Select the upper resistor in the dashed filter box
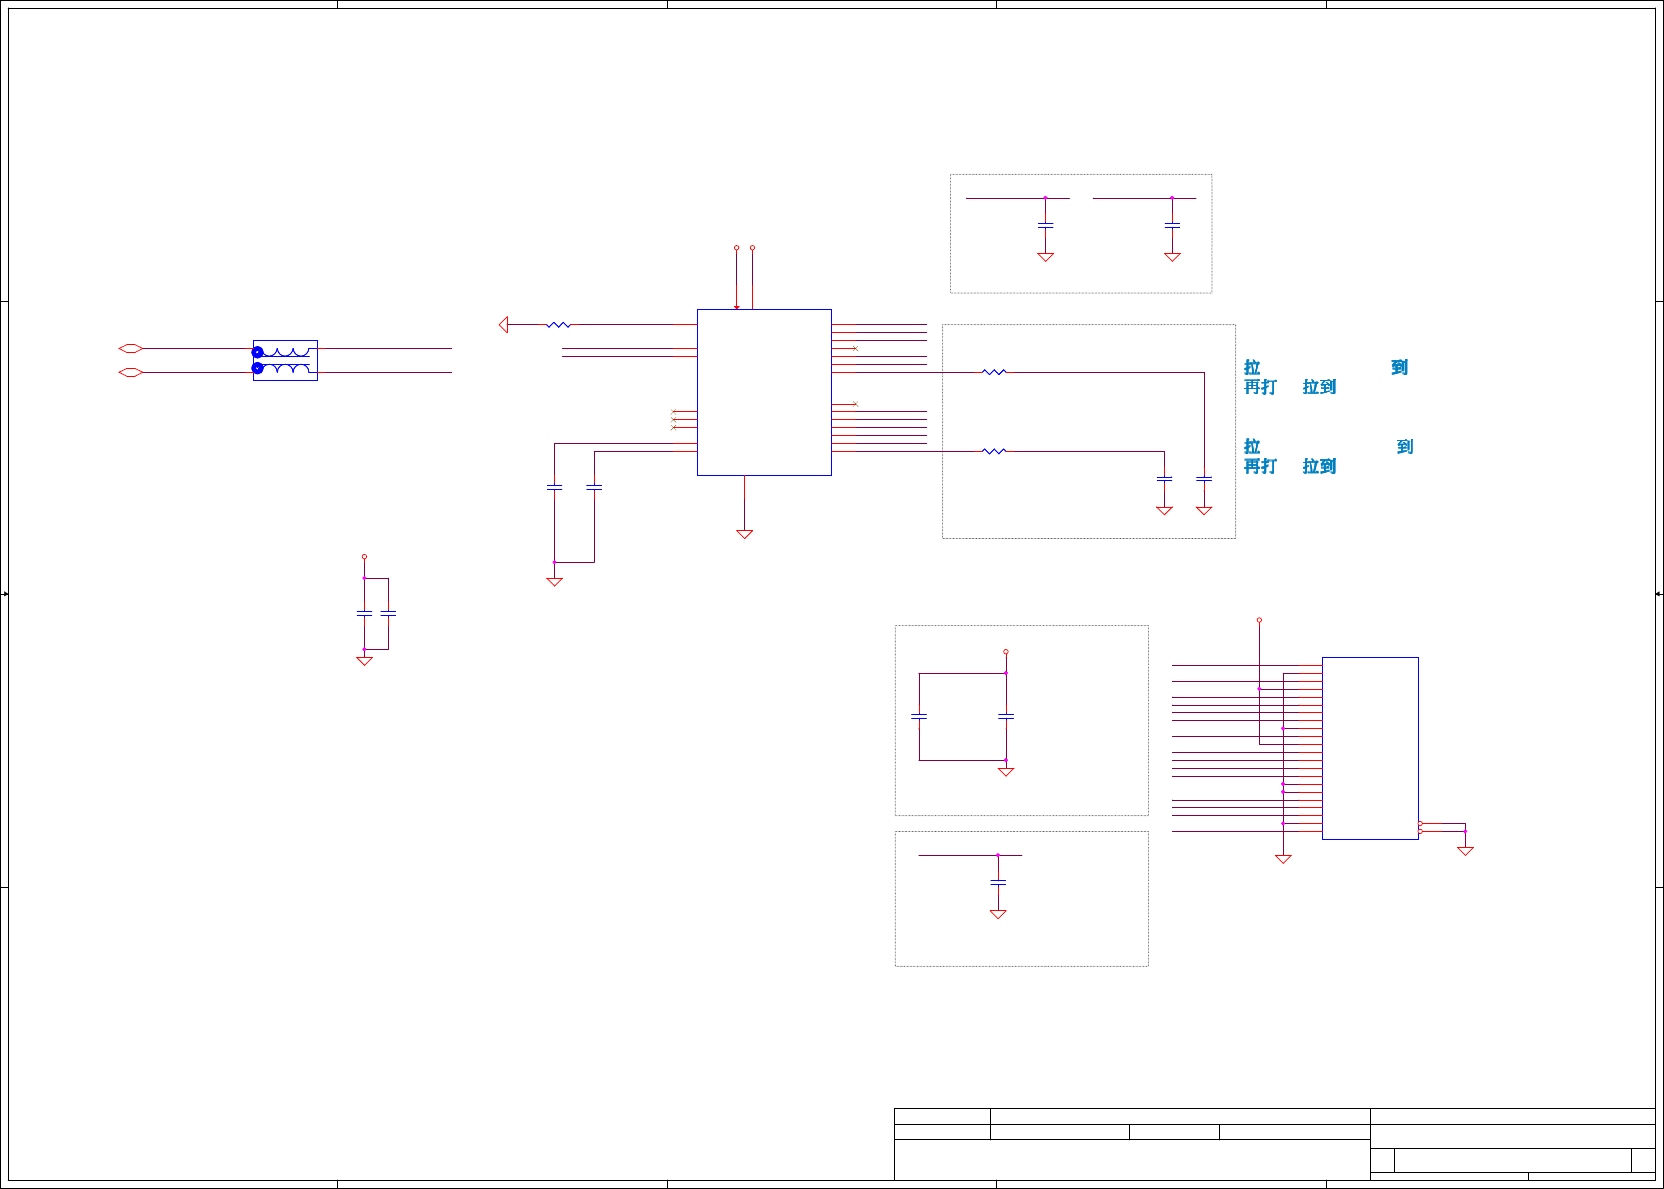Image resolution: width=1664 pixels, height=1189 pixels. [x=994, y=372]
